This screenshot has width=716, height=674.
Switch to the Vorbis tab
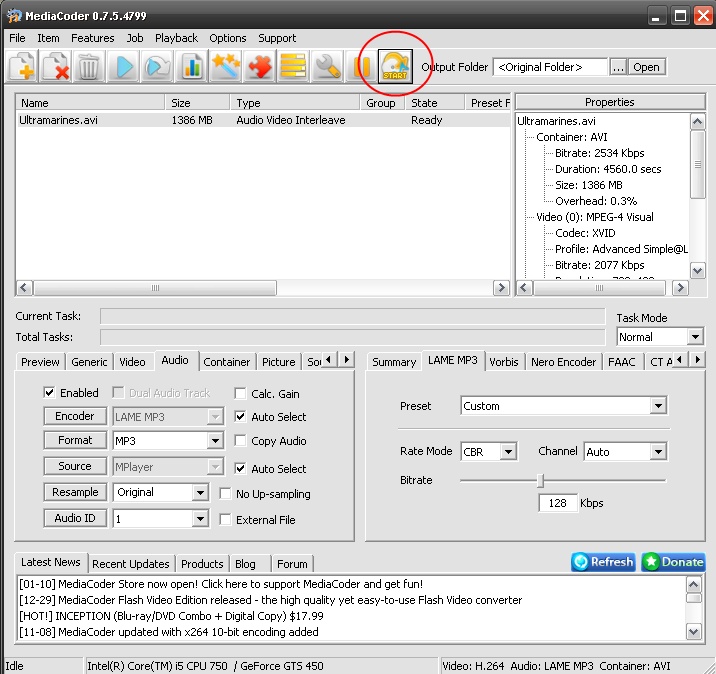click(504, 362)
